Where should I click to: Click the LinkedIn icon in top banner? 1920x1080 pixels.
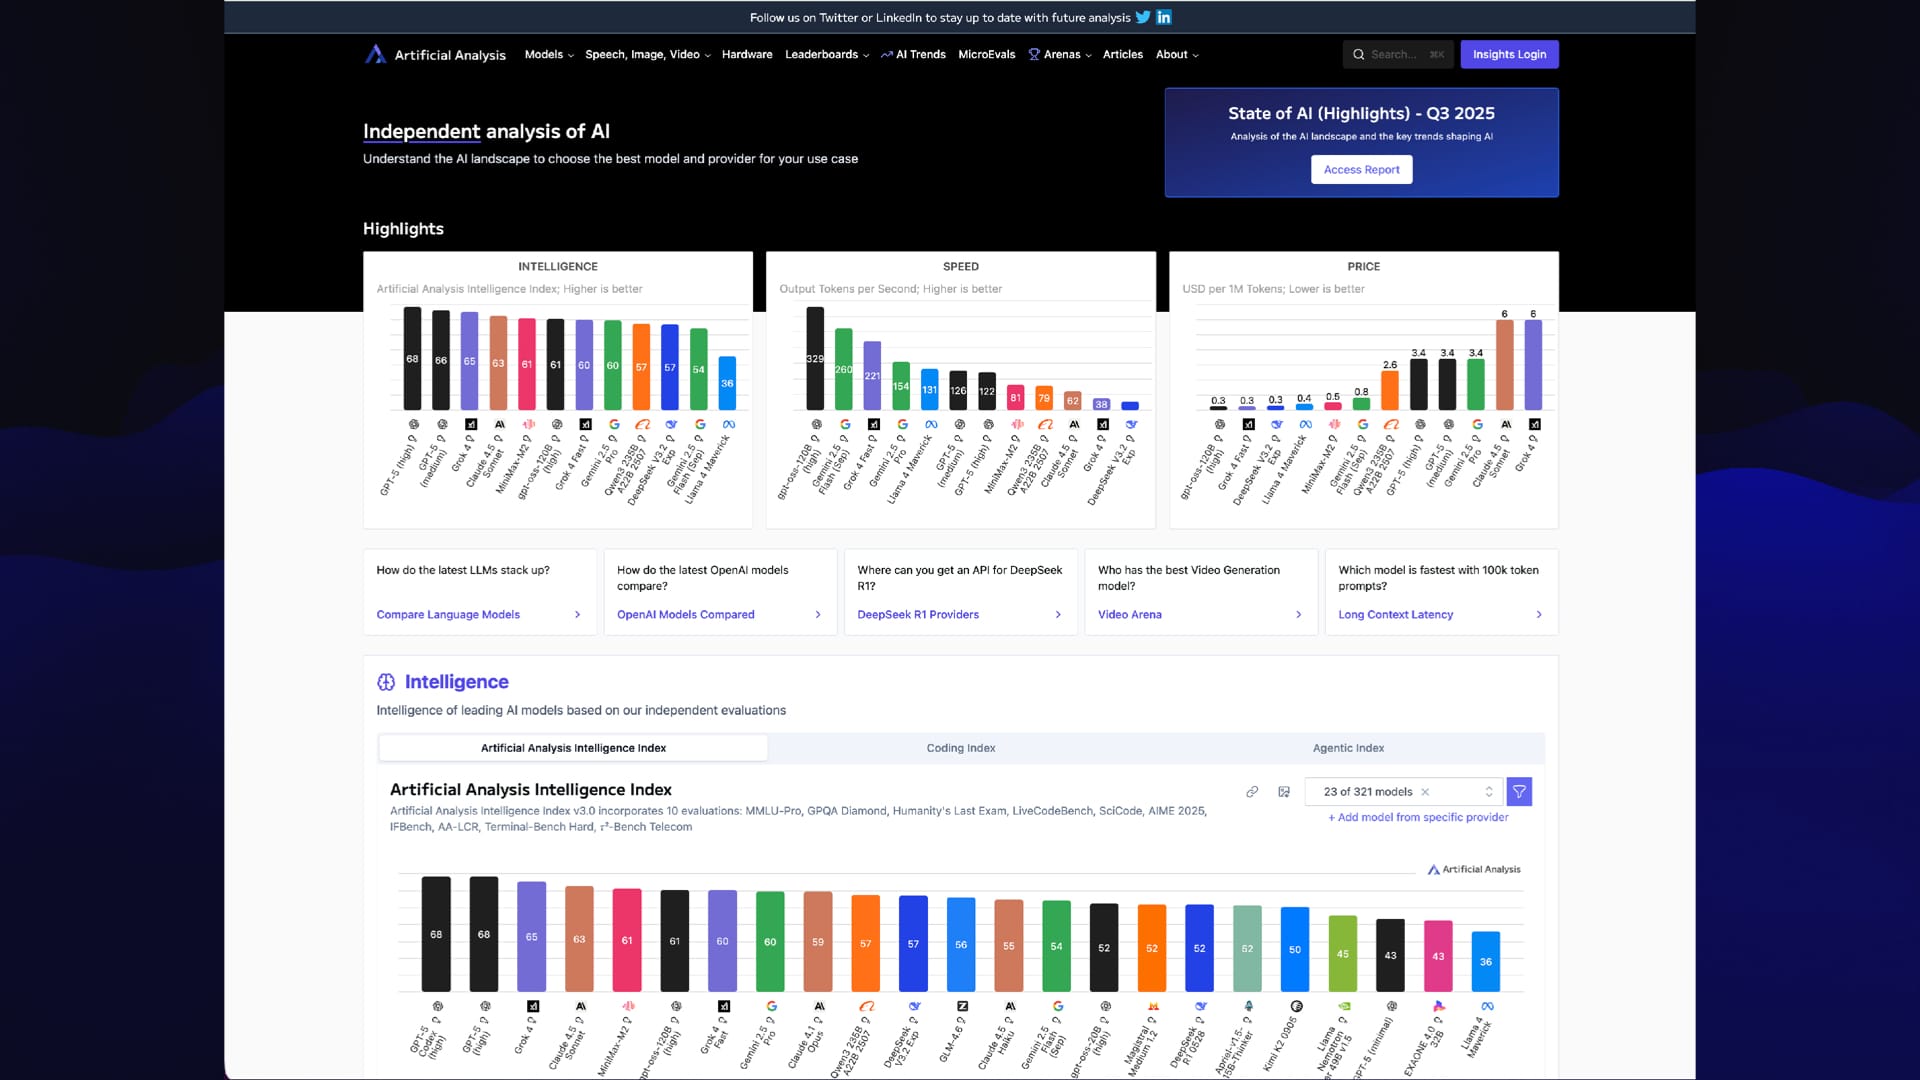1164,17
